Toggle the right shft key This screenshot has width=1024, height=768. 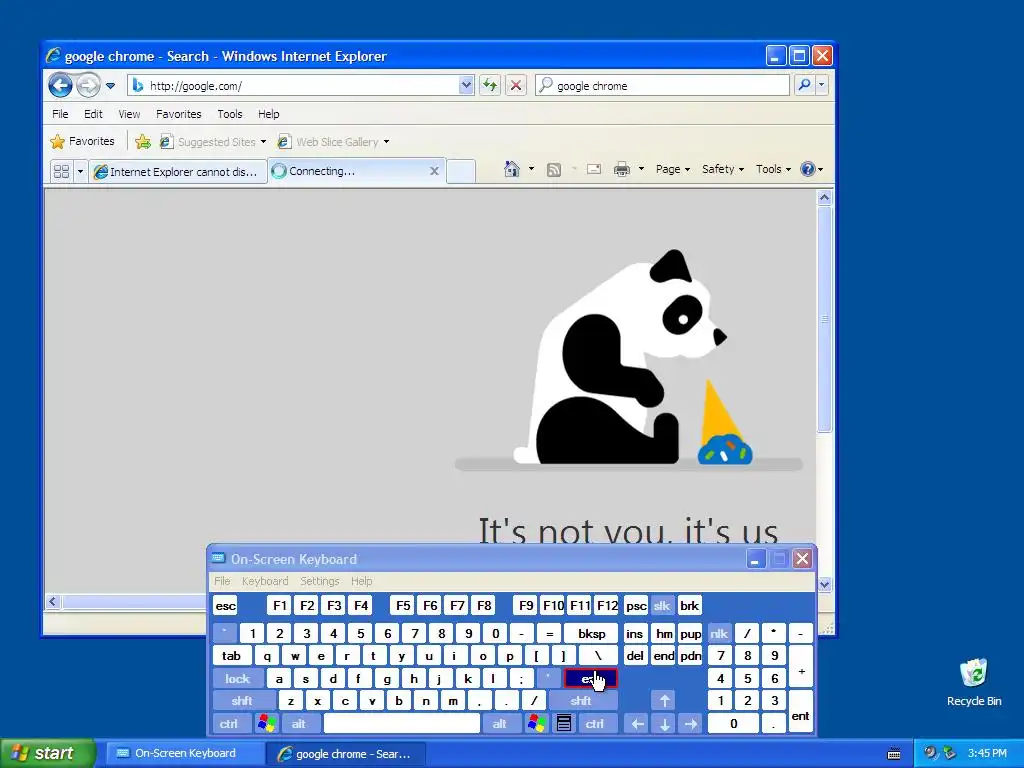pyautogui.click(x=581, y=701)
